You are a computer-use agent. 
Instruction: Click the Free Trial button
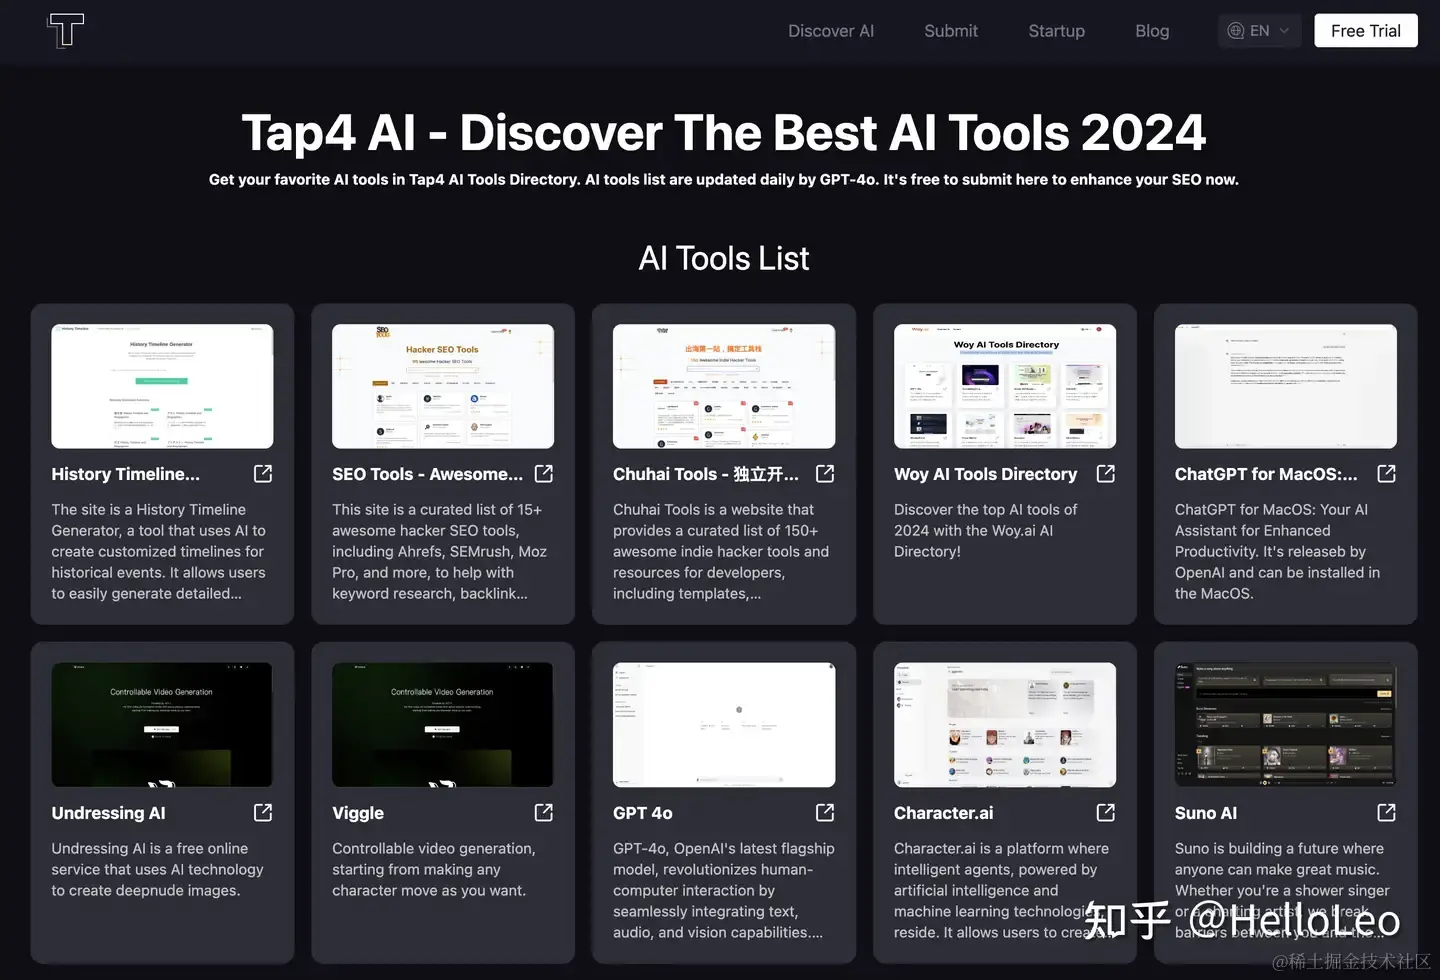tap(1366, 31)
